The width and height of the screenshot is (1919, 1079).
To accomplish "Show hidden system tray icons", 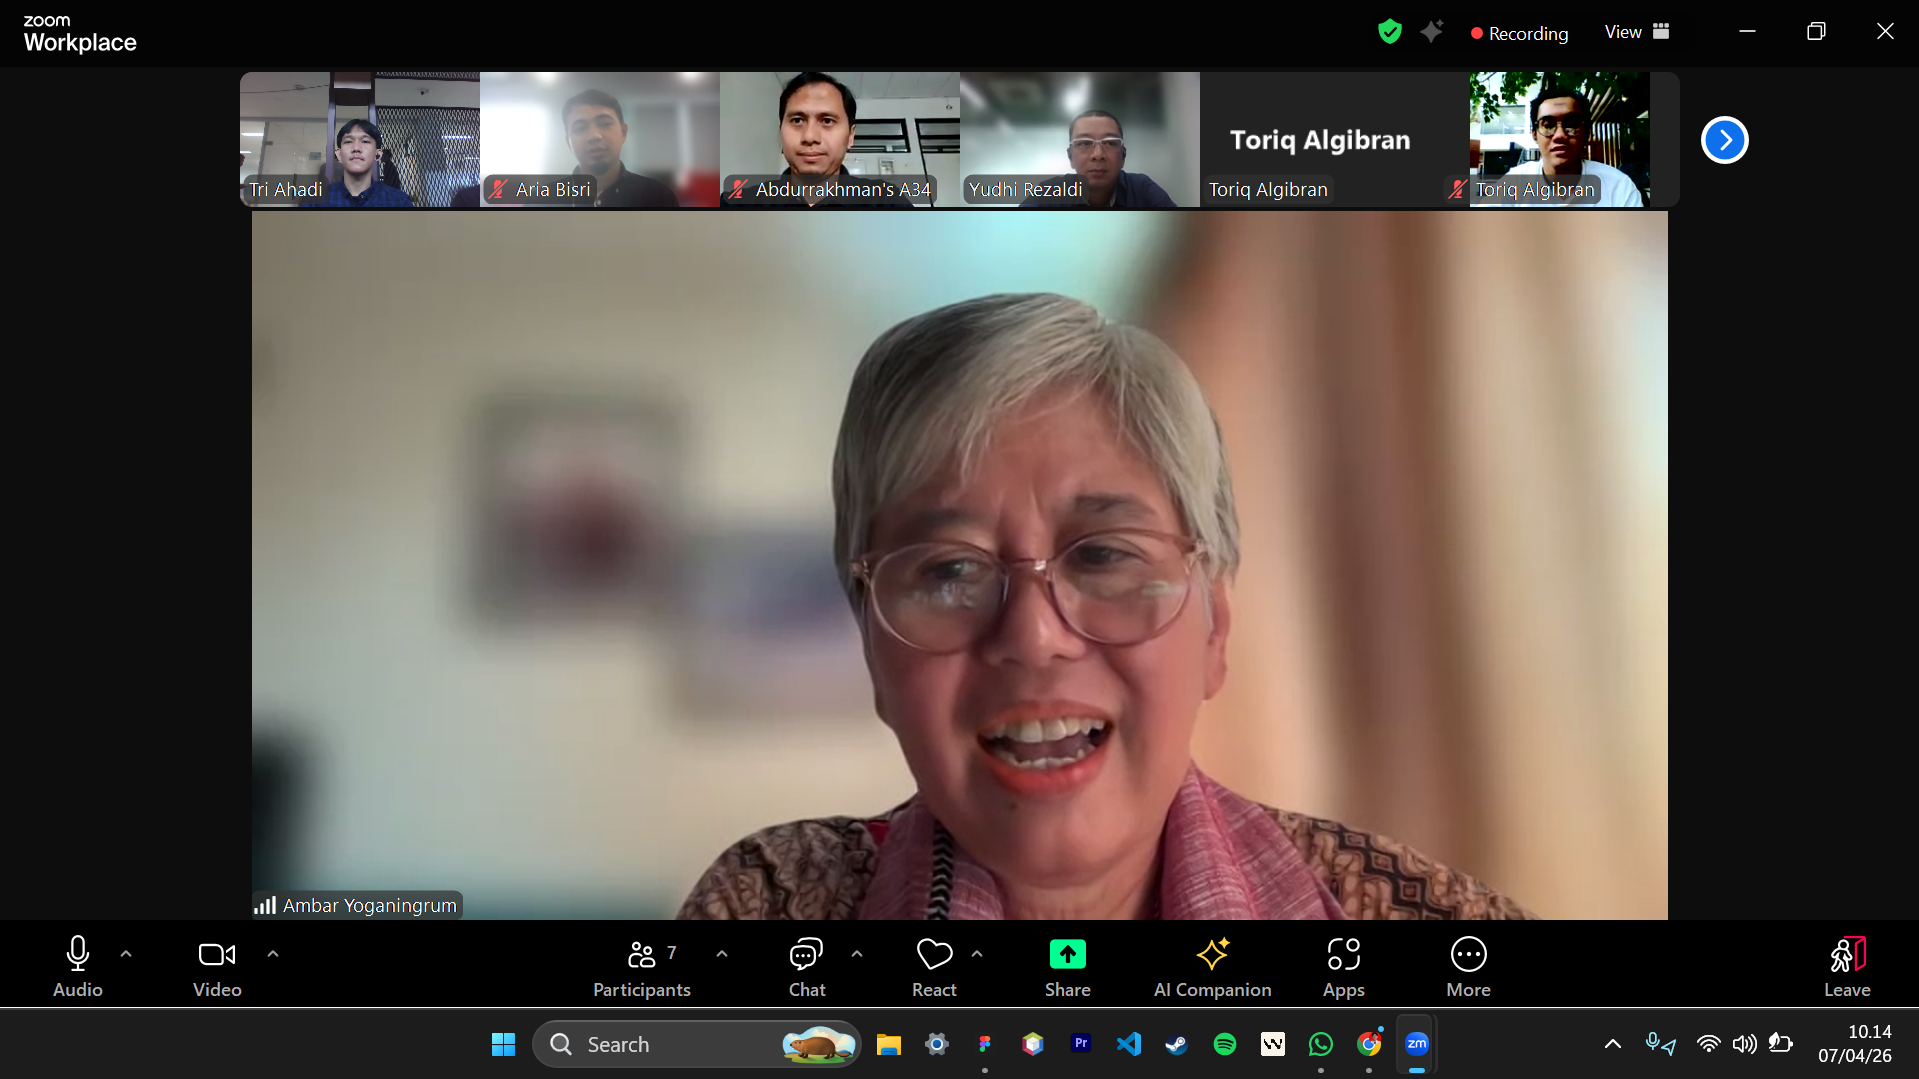I will point(1613,1044).
